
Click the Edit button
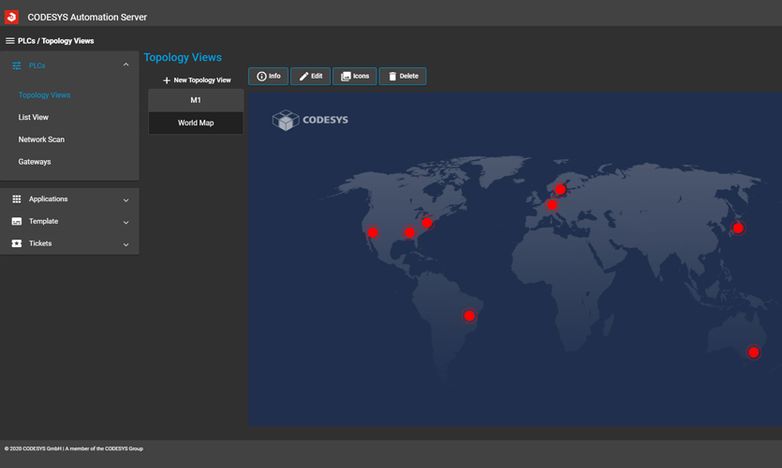(310, 76)
